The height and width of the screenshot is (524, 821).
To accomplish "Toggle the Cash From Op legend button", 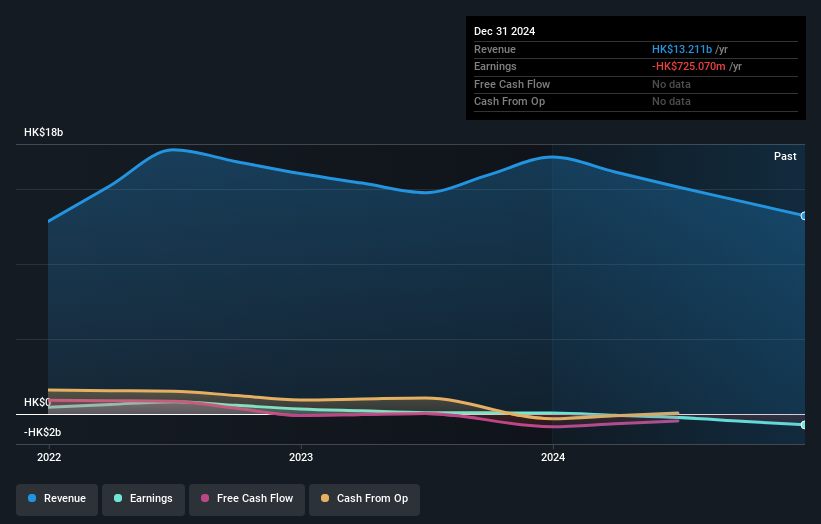I will [x=364, y=499].
